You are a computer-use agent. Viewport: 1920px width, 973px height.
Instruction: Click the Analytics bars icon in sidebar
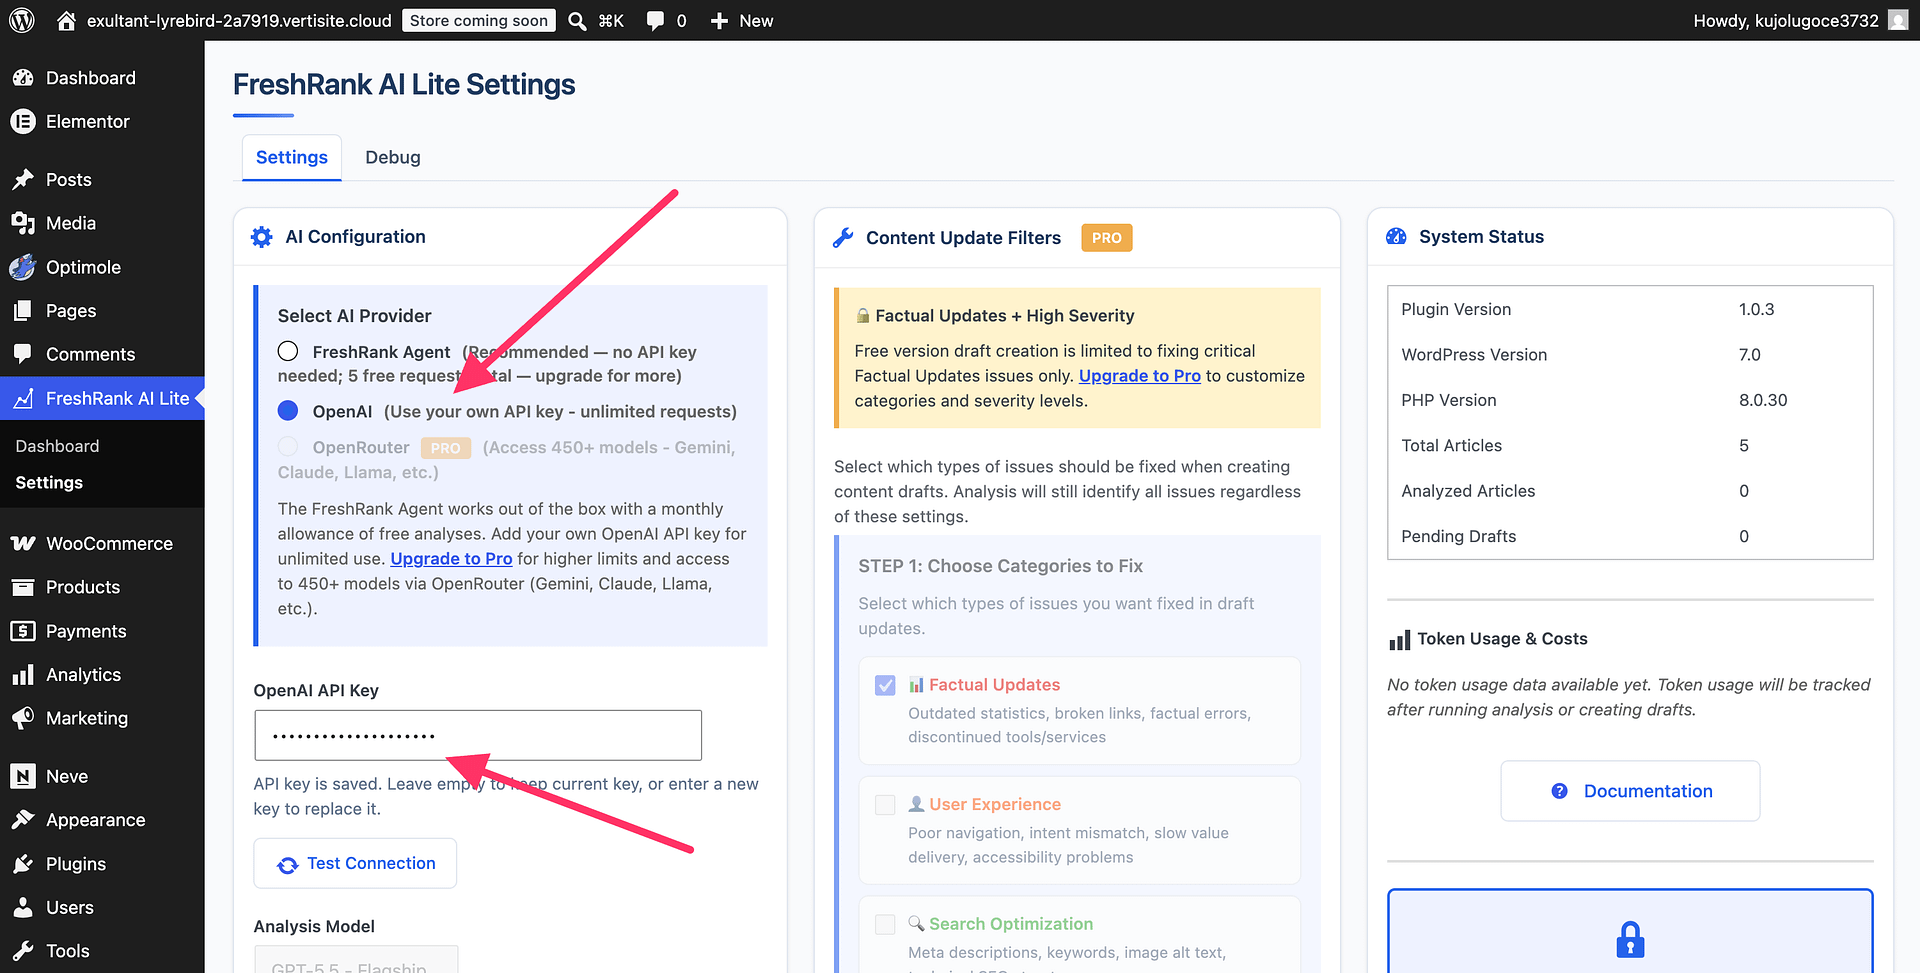pyautogui.click(x=23, y=675)
